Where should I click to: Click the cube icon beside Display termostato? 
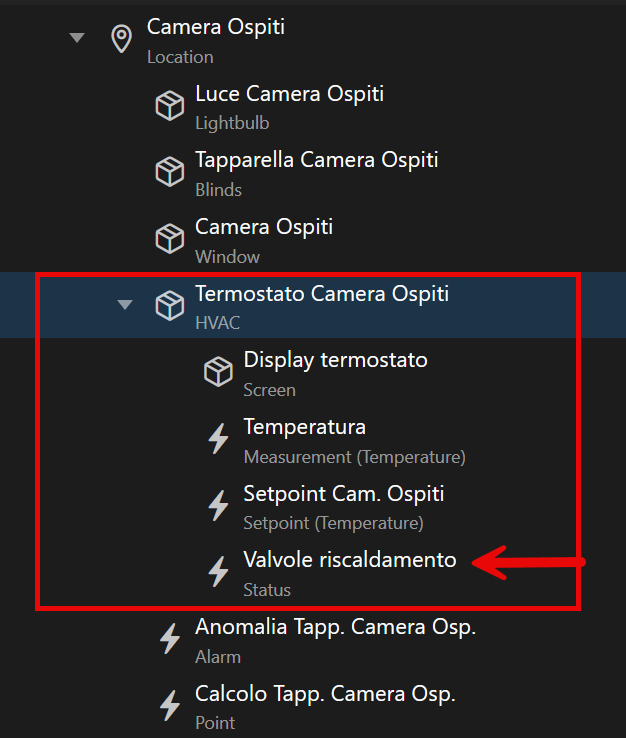[218, 372]
